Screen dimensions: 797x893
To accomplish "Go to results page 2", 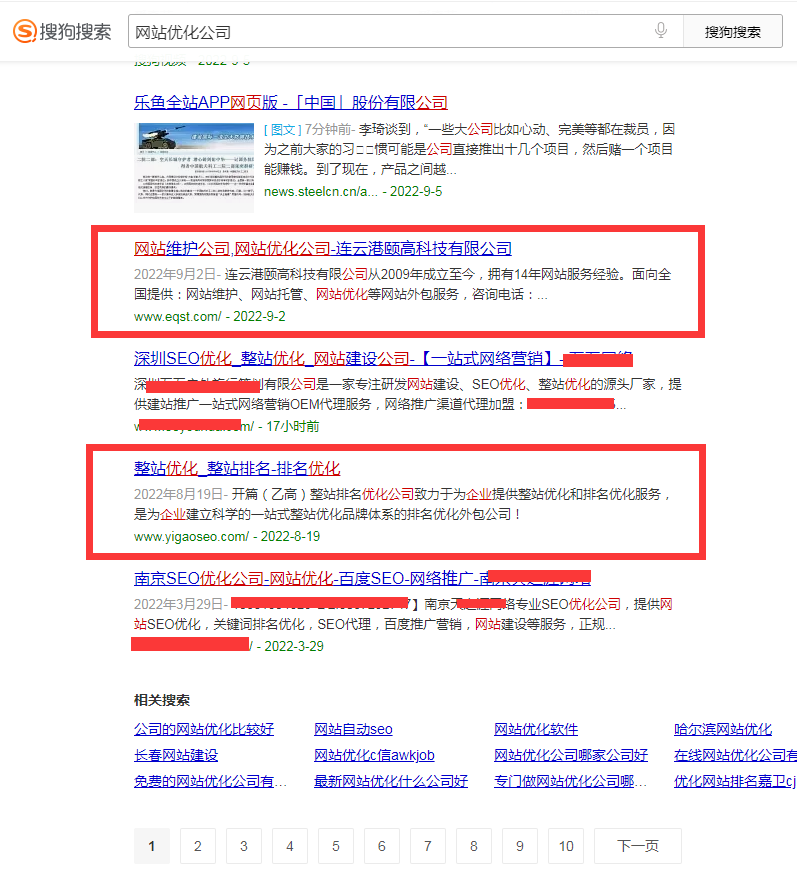I will pos(198,846).
